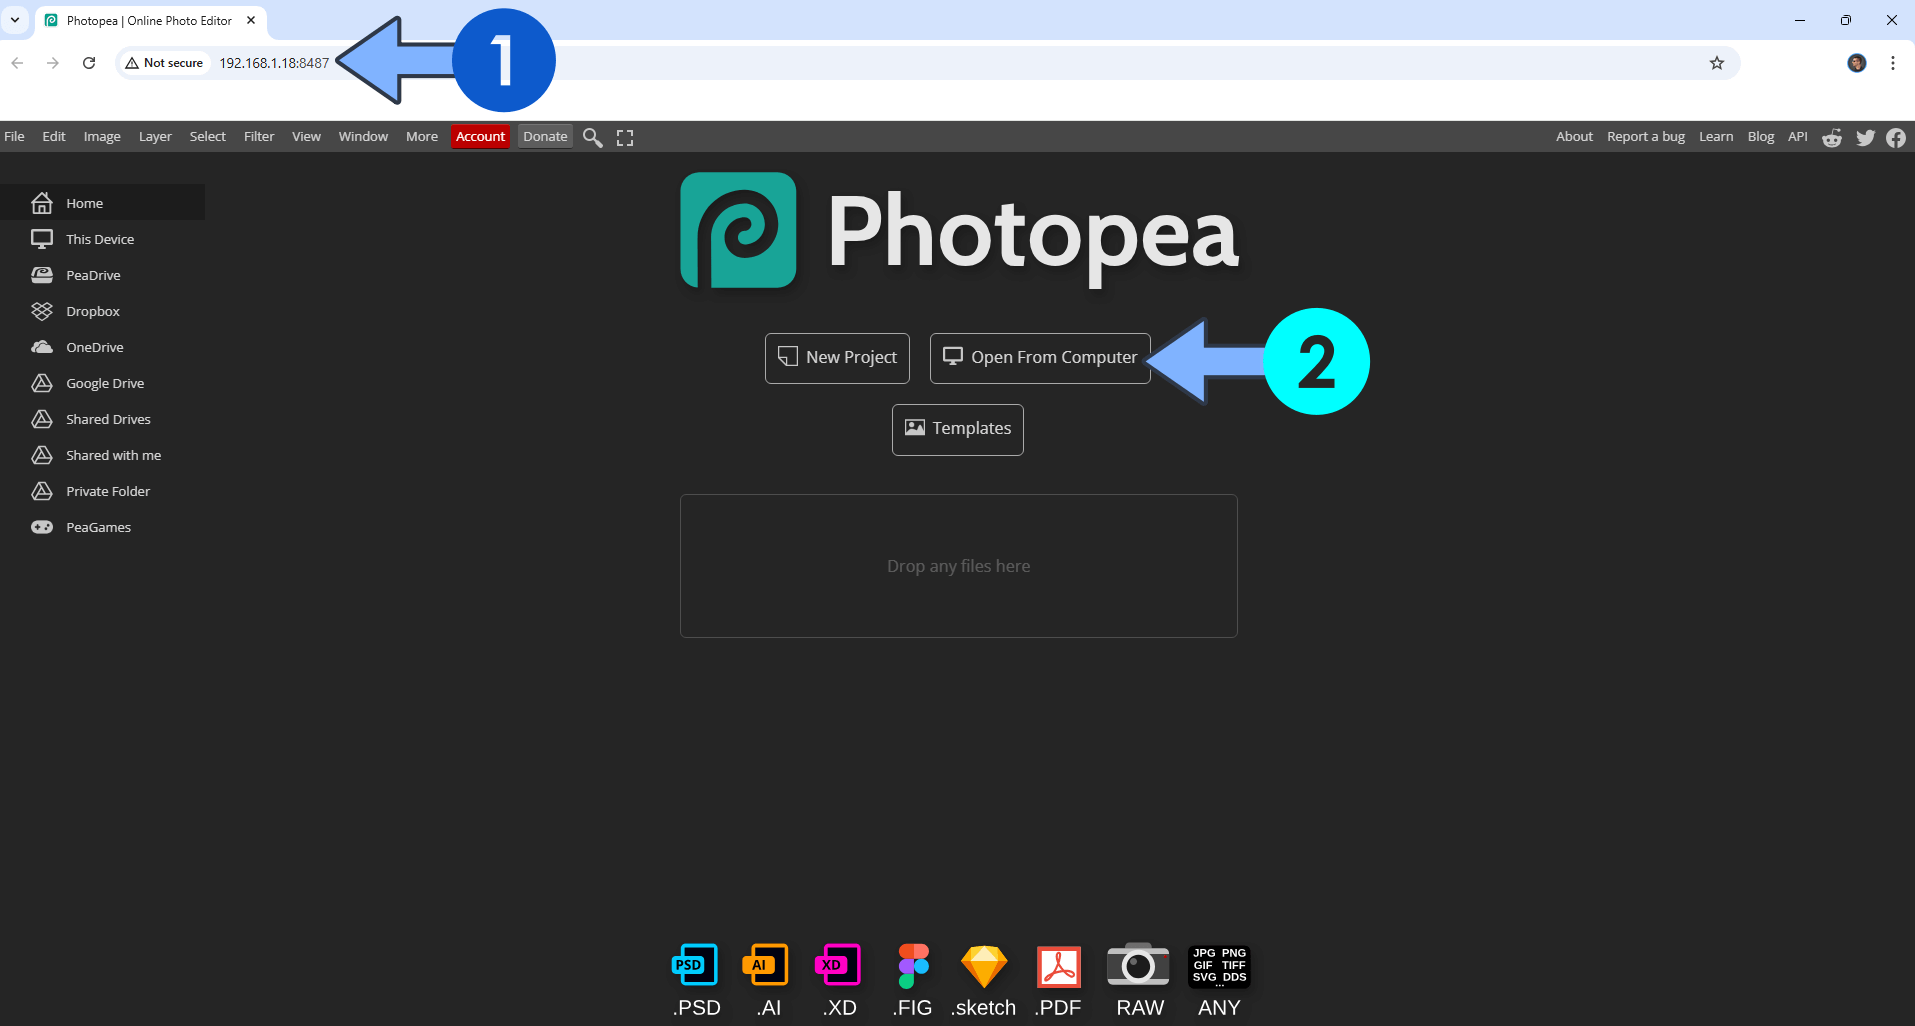Open the Home section in the sidebar
Screen dimensions: 1915x1026
tap(102, 203)
